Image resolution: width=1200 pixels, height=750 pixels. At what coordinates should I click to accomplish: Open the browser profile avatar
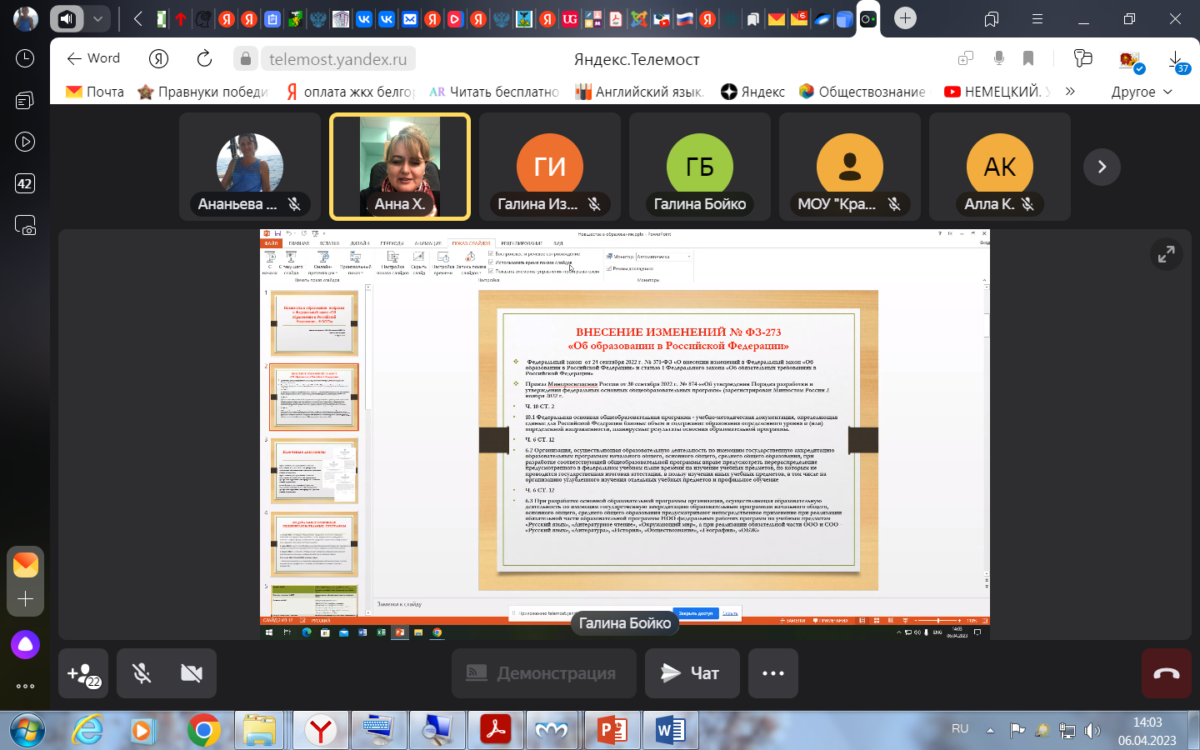[x=26, y=18]
